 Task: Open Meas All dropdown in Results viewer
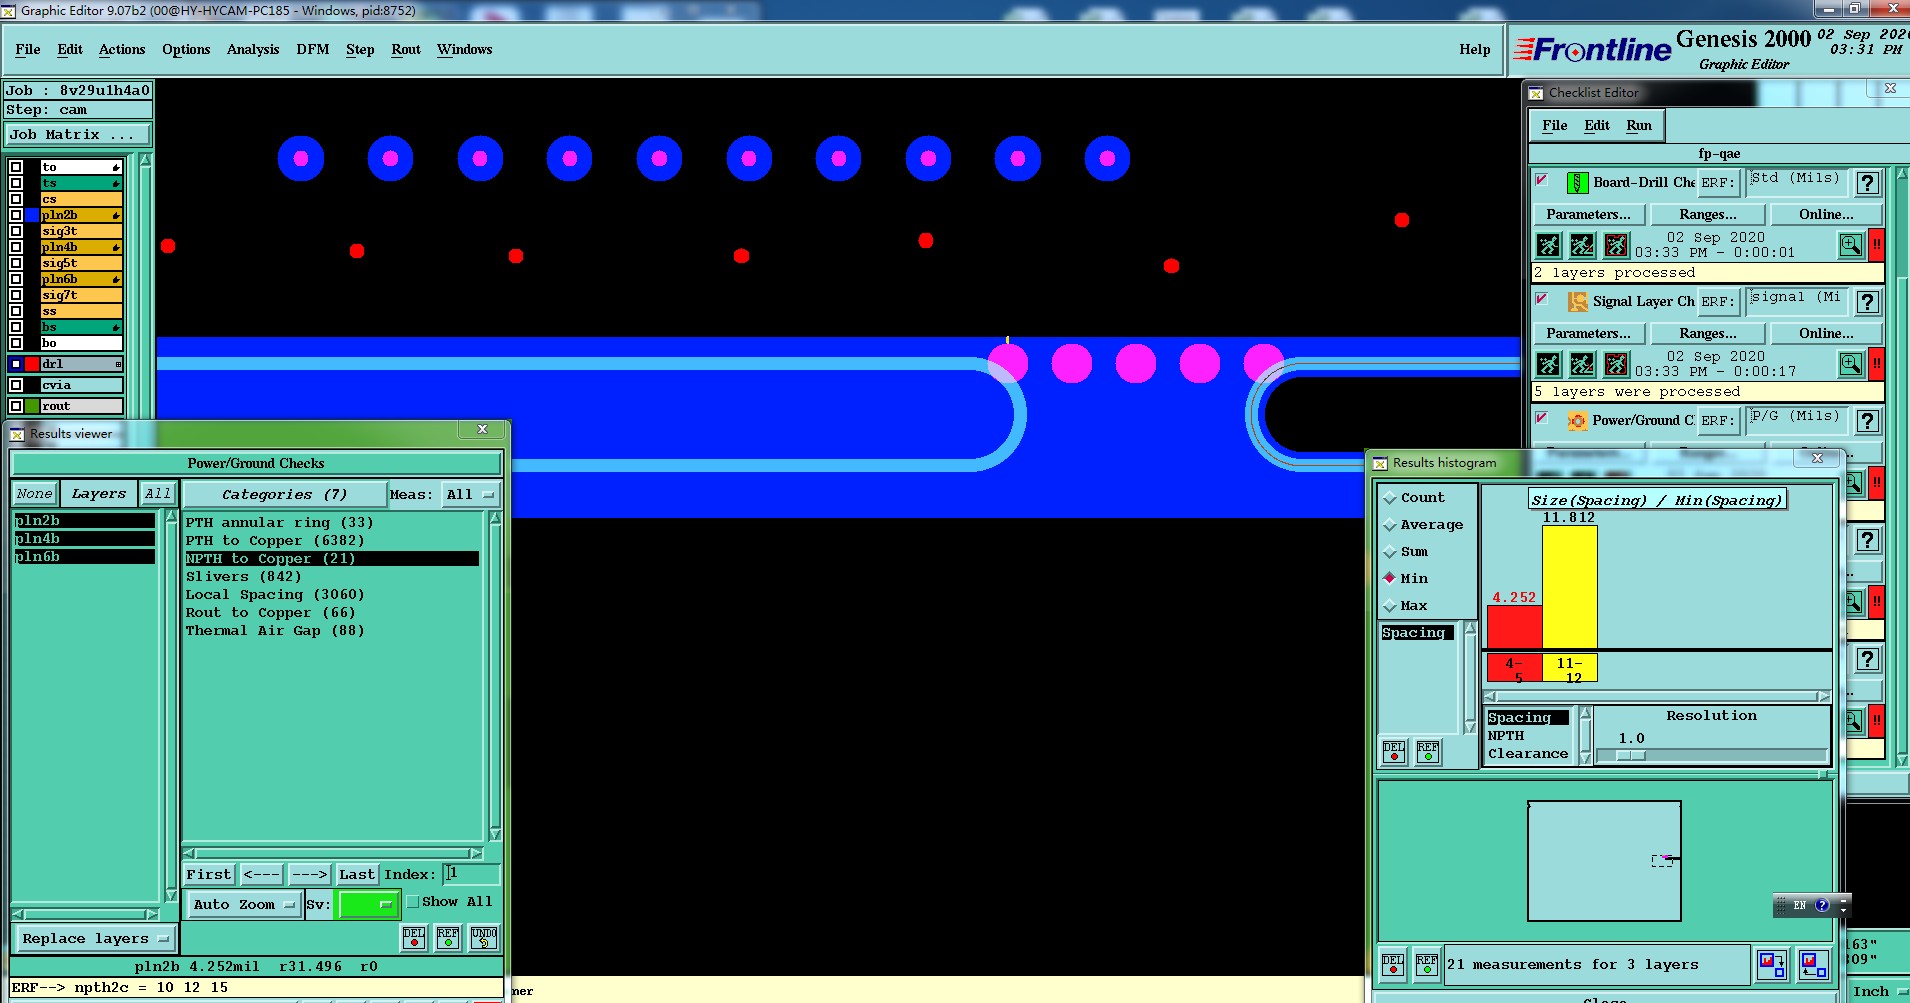point(470,495)
